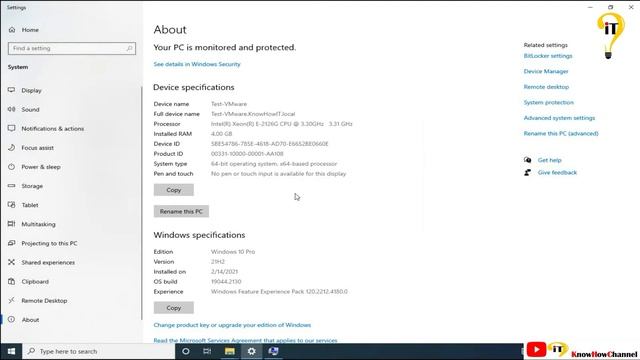Select the Version value 21H2
The width and height of the screenshot is (640, 360).
(218, 262)
